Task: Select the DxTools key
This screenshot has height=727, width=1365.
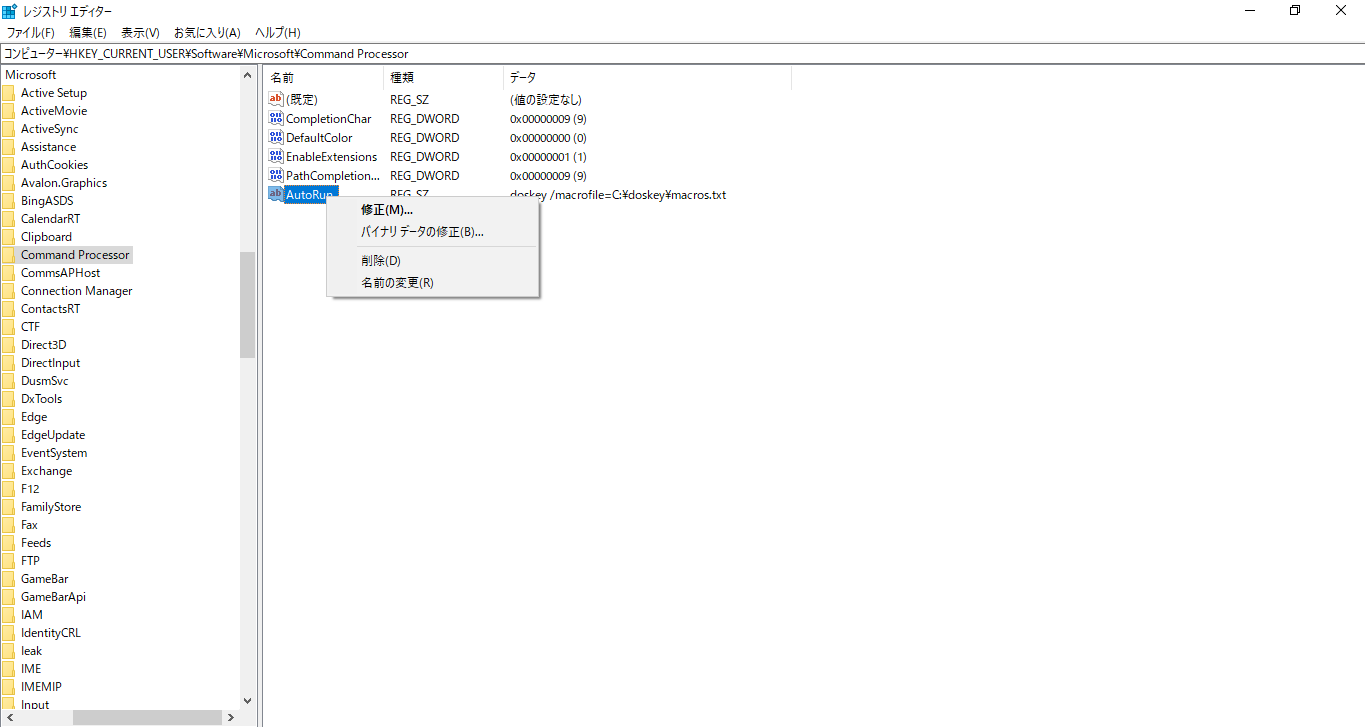Action: (41, 399)
